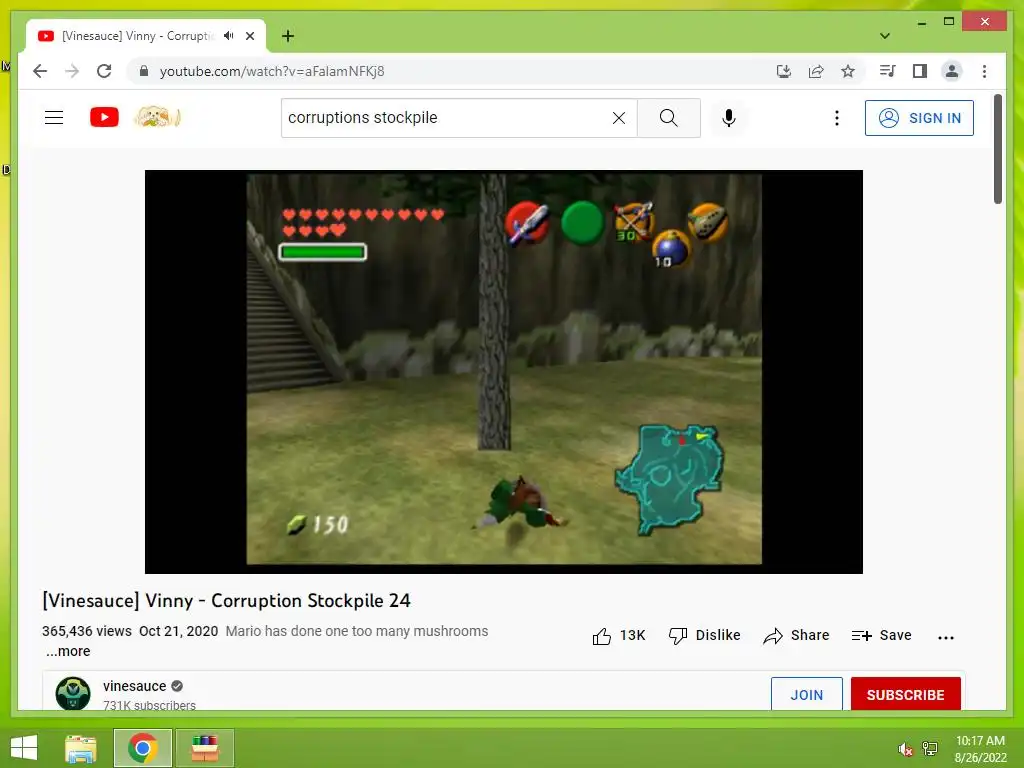Mute the tab via the speaker icon
1024x768 pixels.
coord(228,36)
